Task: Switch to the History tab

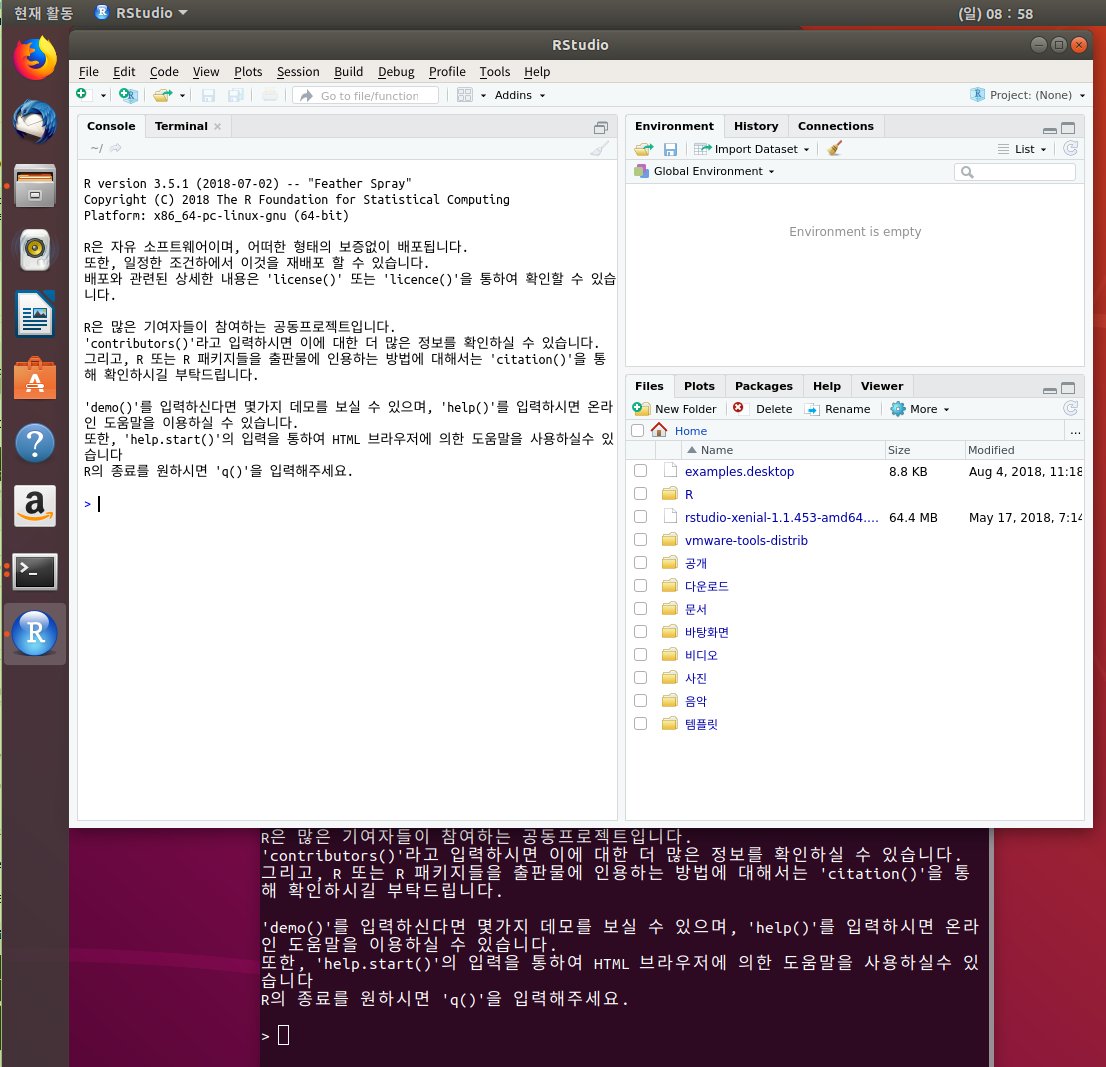Action: coord(755,126)
